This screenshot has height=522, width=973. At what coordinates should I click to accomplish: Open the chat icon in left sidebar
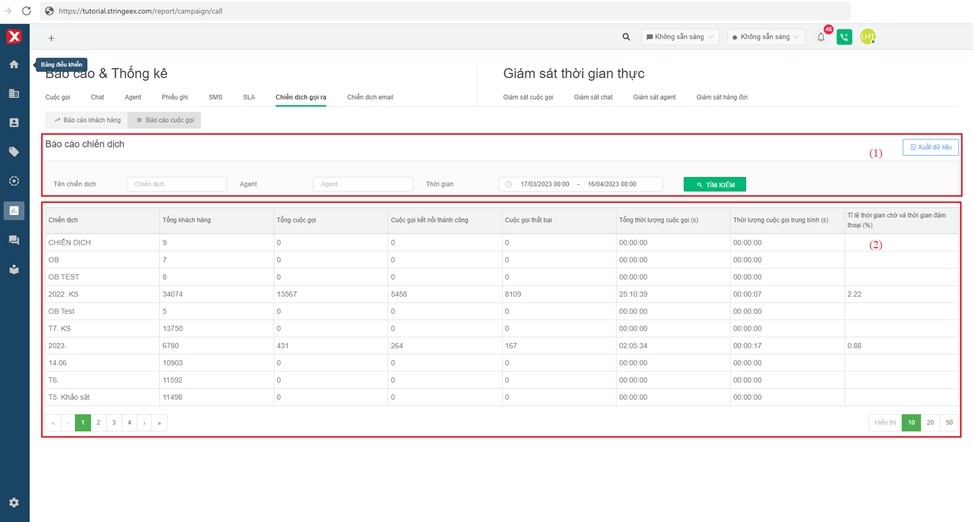coord(14,240)
